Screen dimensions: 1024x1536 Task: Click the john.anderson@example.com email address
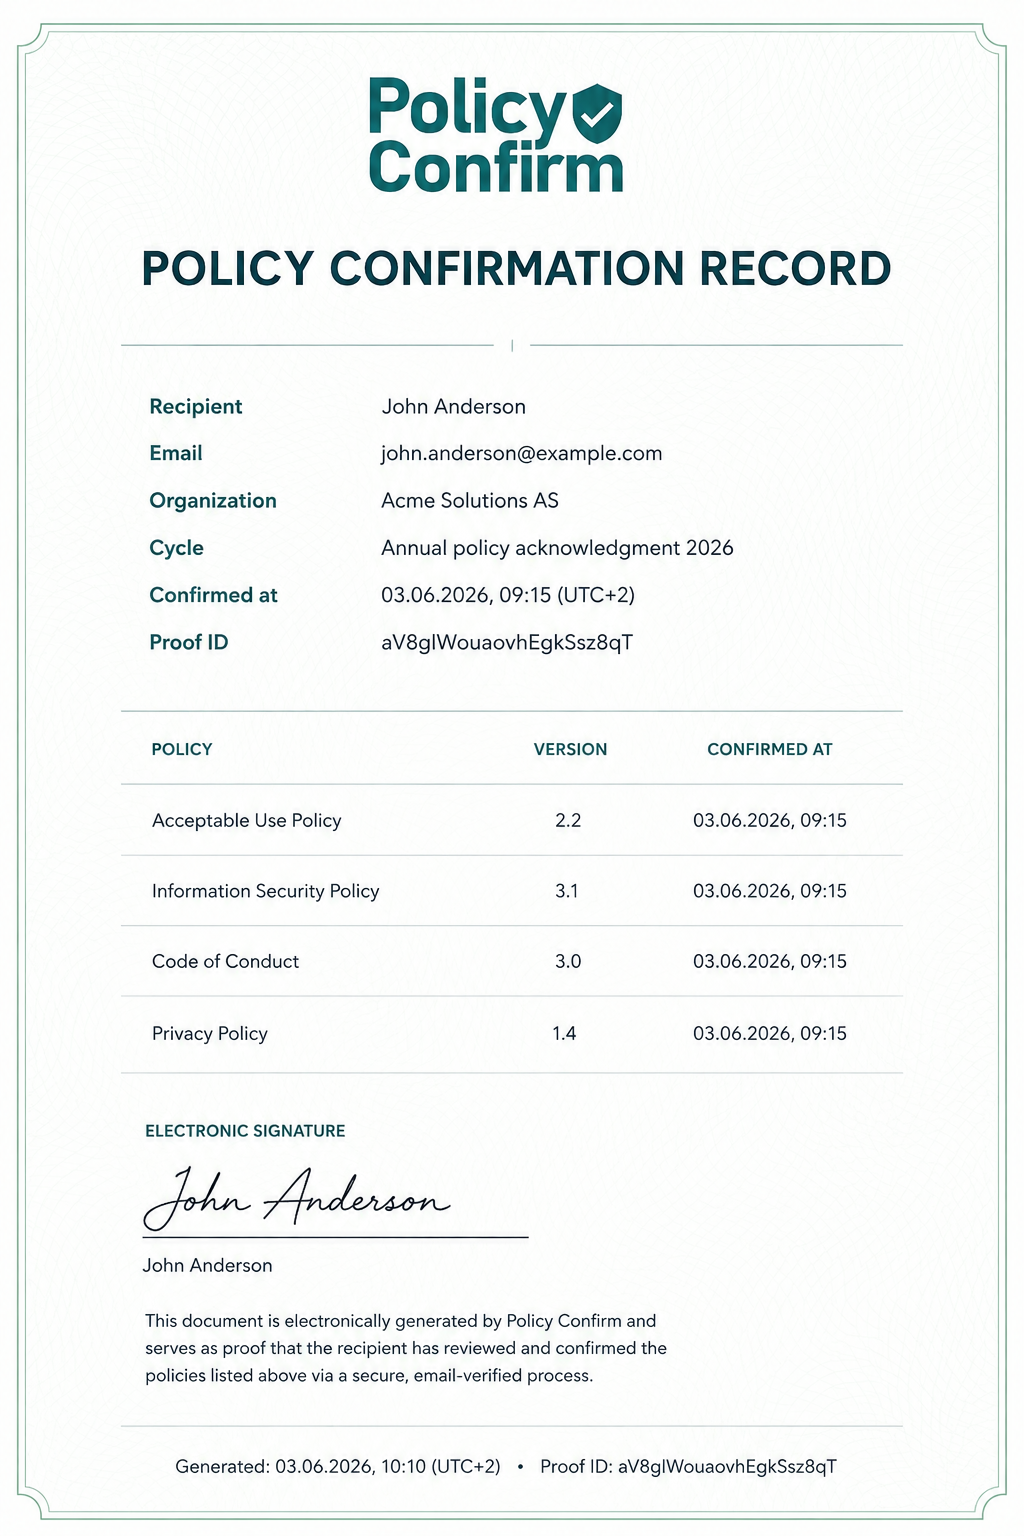click(x=522, y=454)
